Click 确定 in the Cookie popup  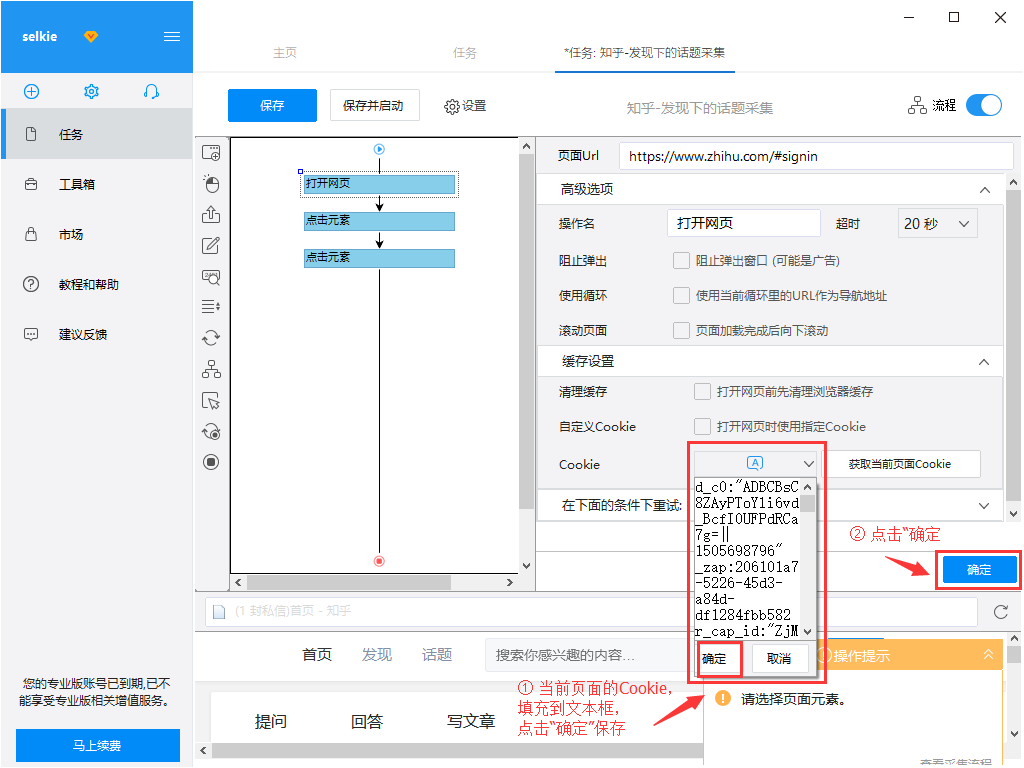pyautogui.click(x=719, y=658)
